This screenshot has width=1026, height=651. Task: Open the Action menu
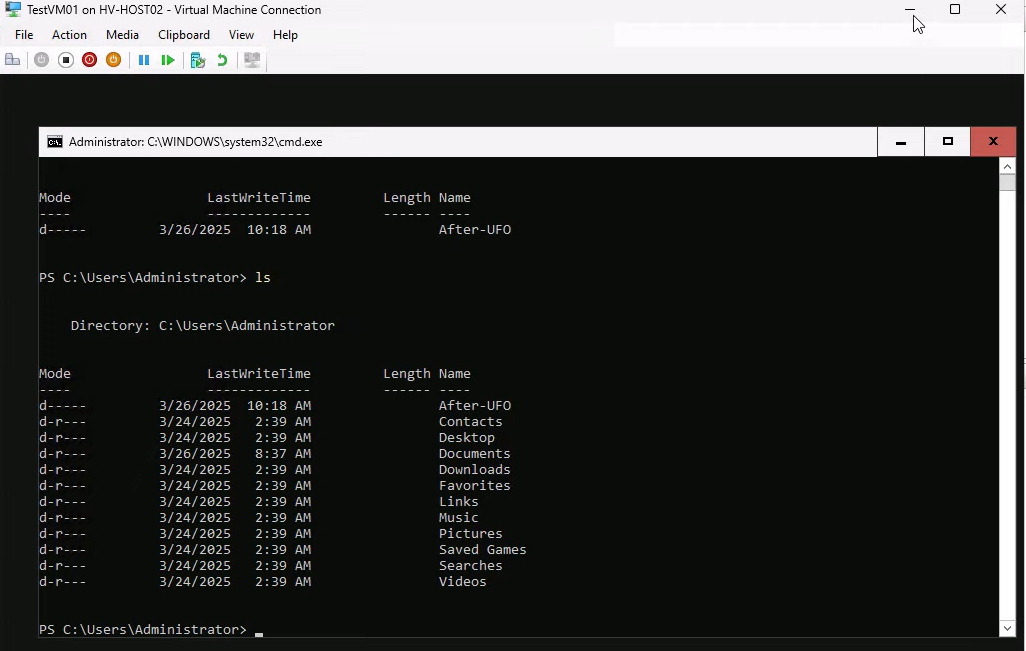[x=69, y=35]
